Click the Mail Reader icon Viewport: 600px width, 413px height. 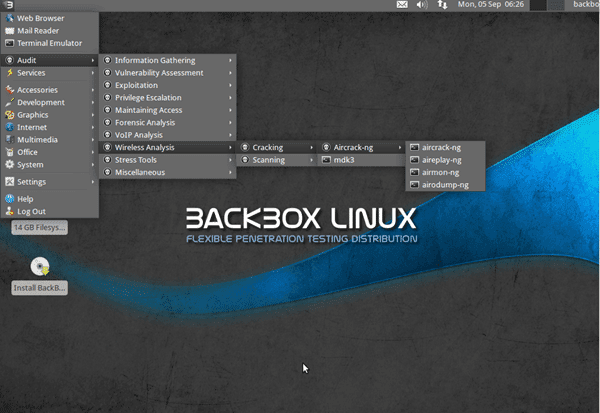click(10, 31)
